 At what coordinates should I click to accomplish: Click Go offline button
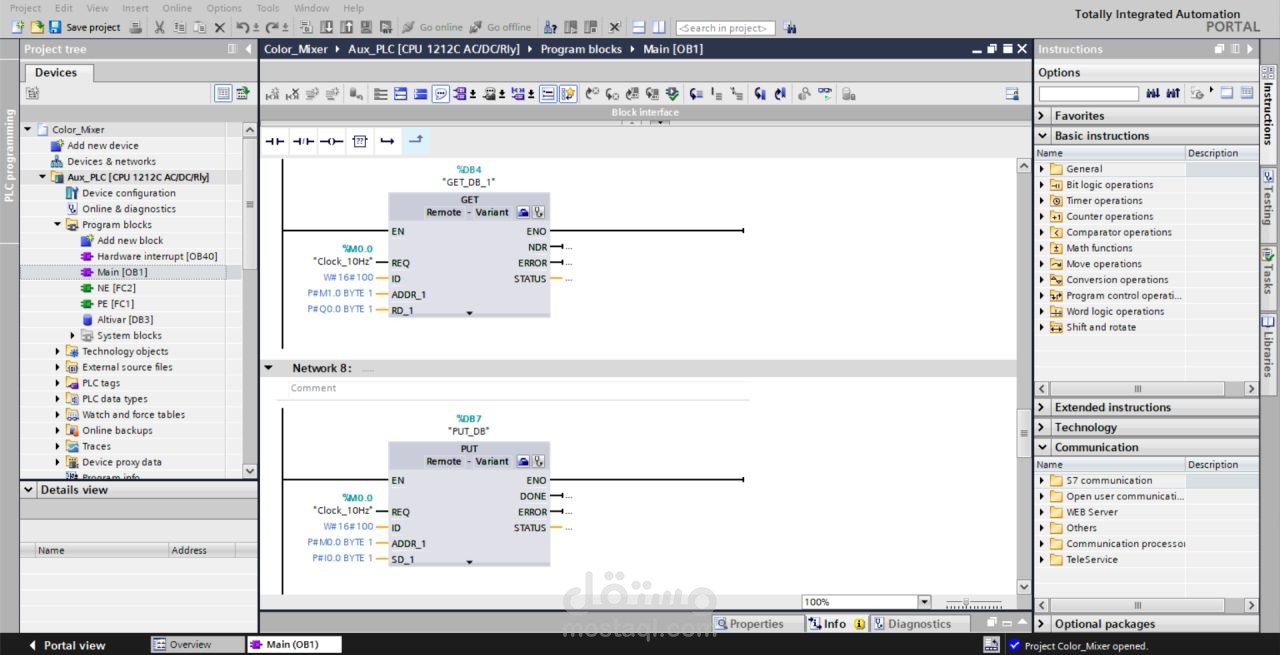[501, 27]
